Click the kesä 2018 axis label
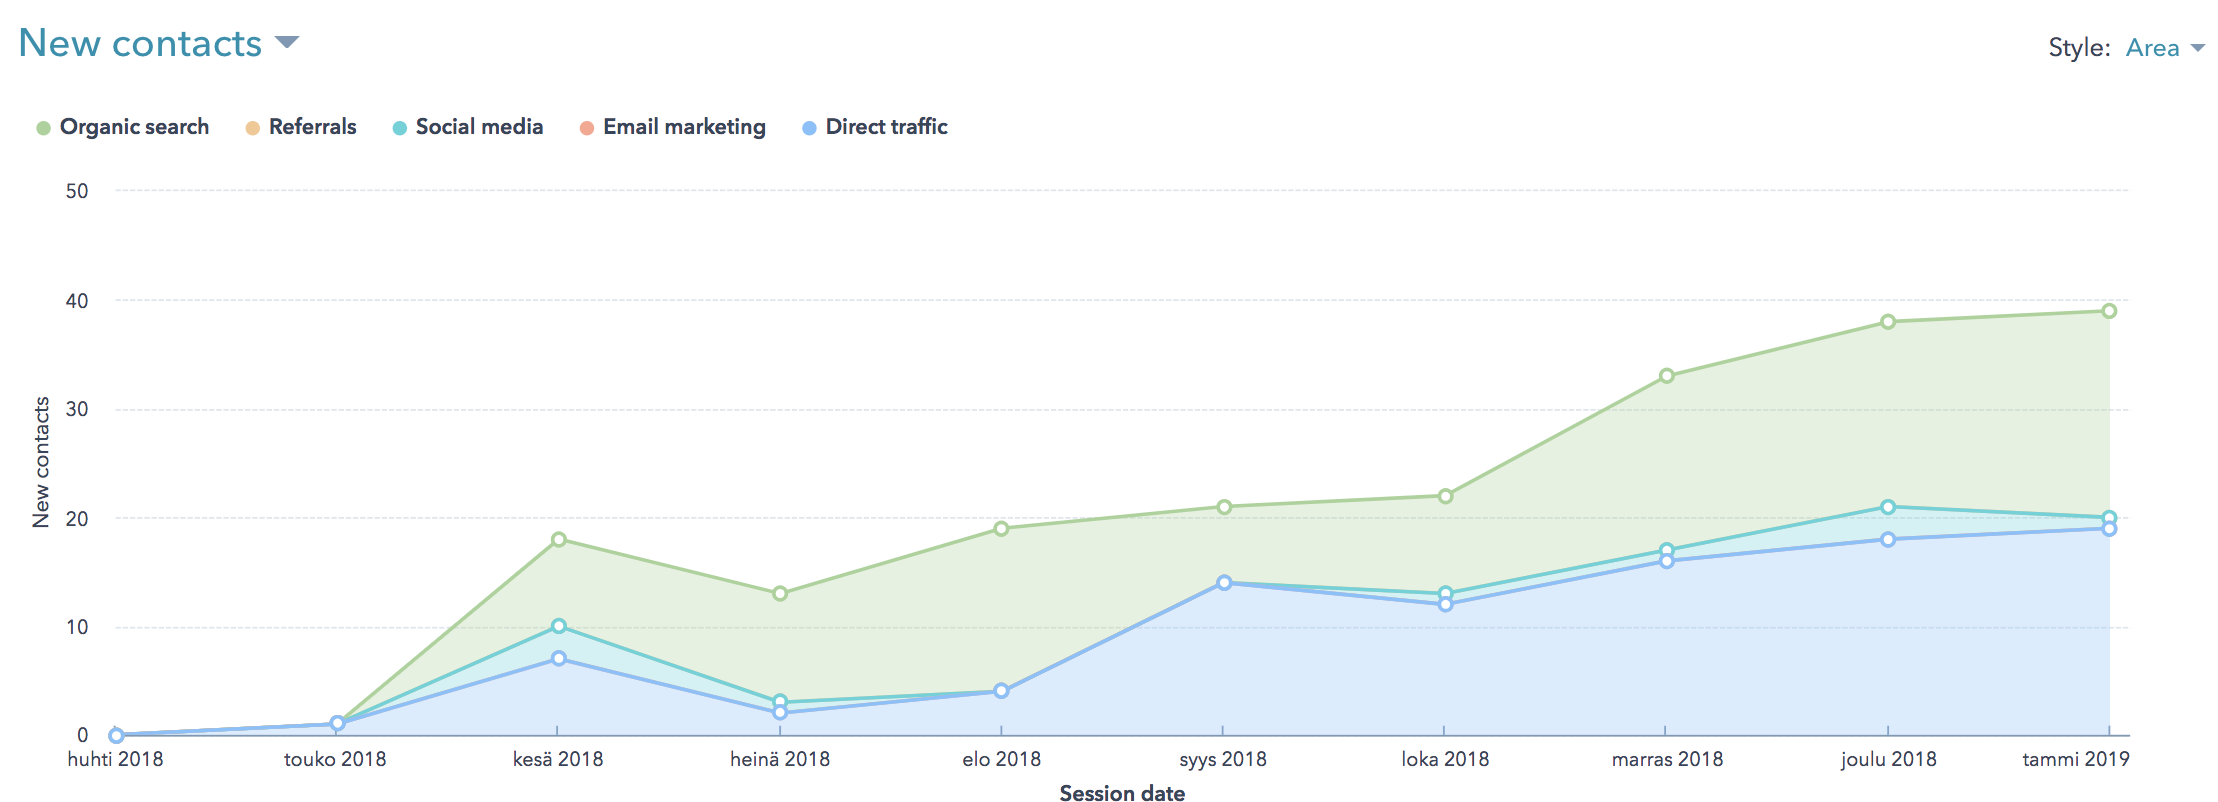The height and width of the screenshot is (802, 2218). pos(558,759)
